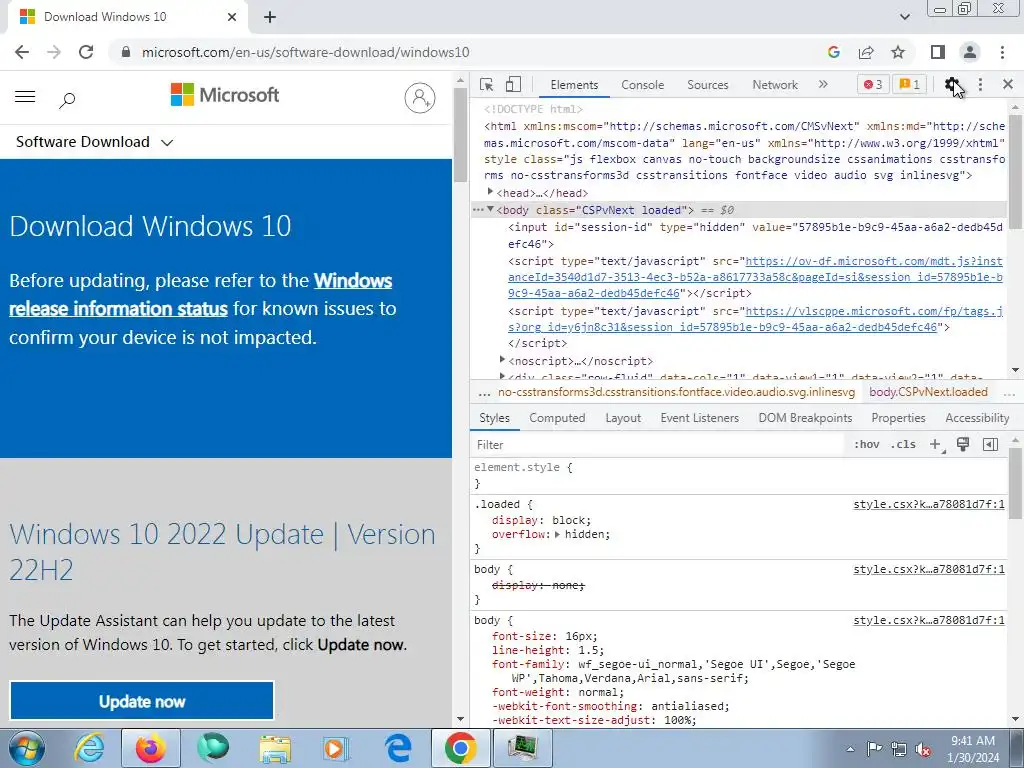This screenshot has width=1024, height=768.
Task: Collapse the body element node
Action: coord(490,209)
